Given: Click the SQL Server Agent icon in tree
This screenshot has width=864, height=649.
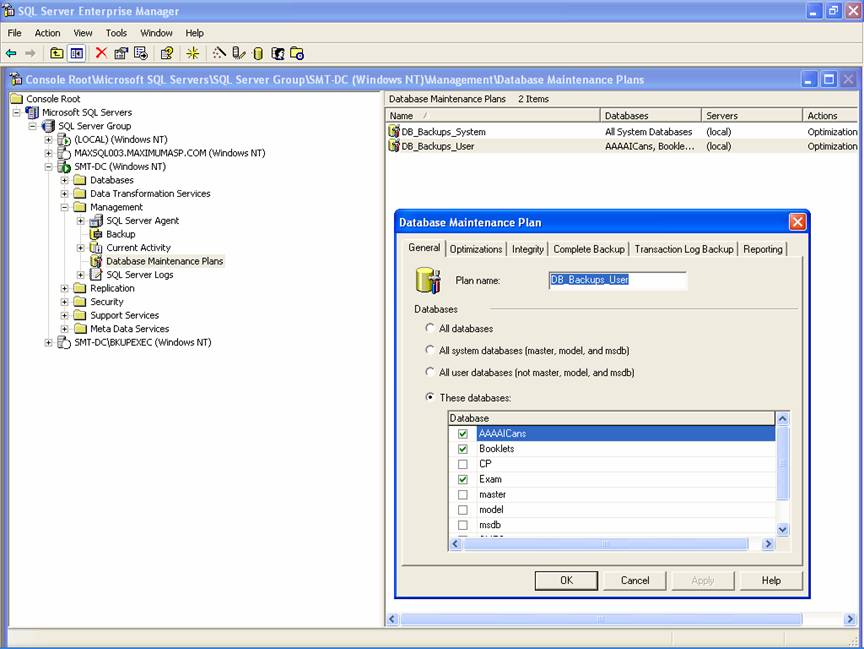Looking at the screenshot, I should coord(96,221).
